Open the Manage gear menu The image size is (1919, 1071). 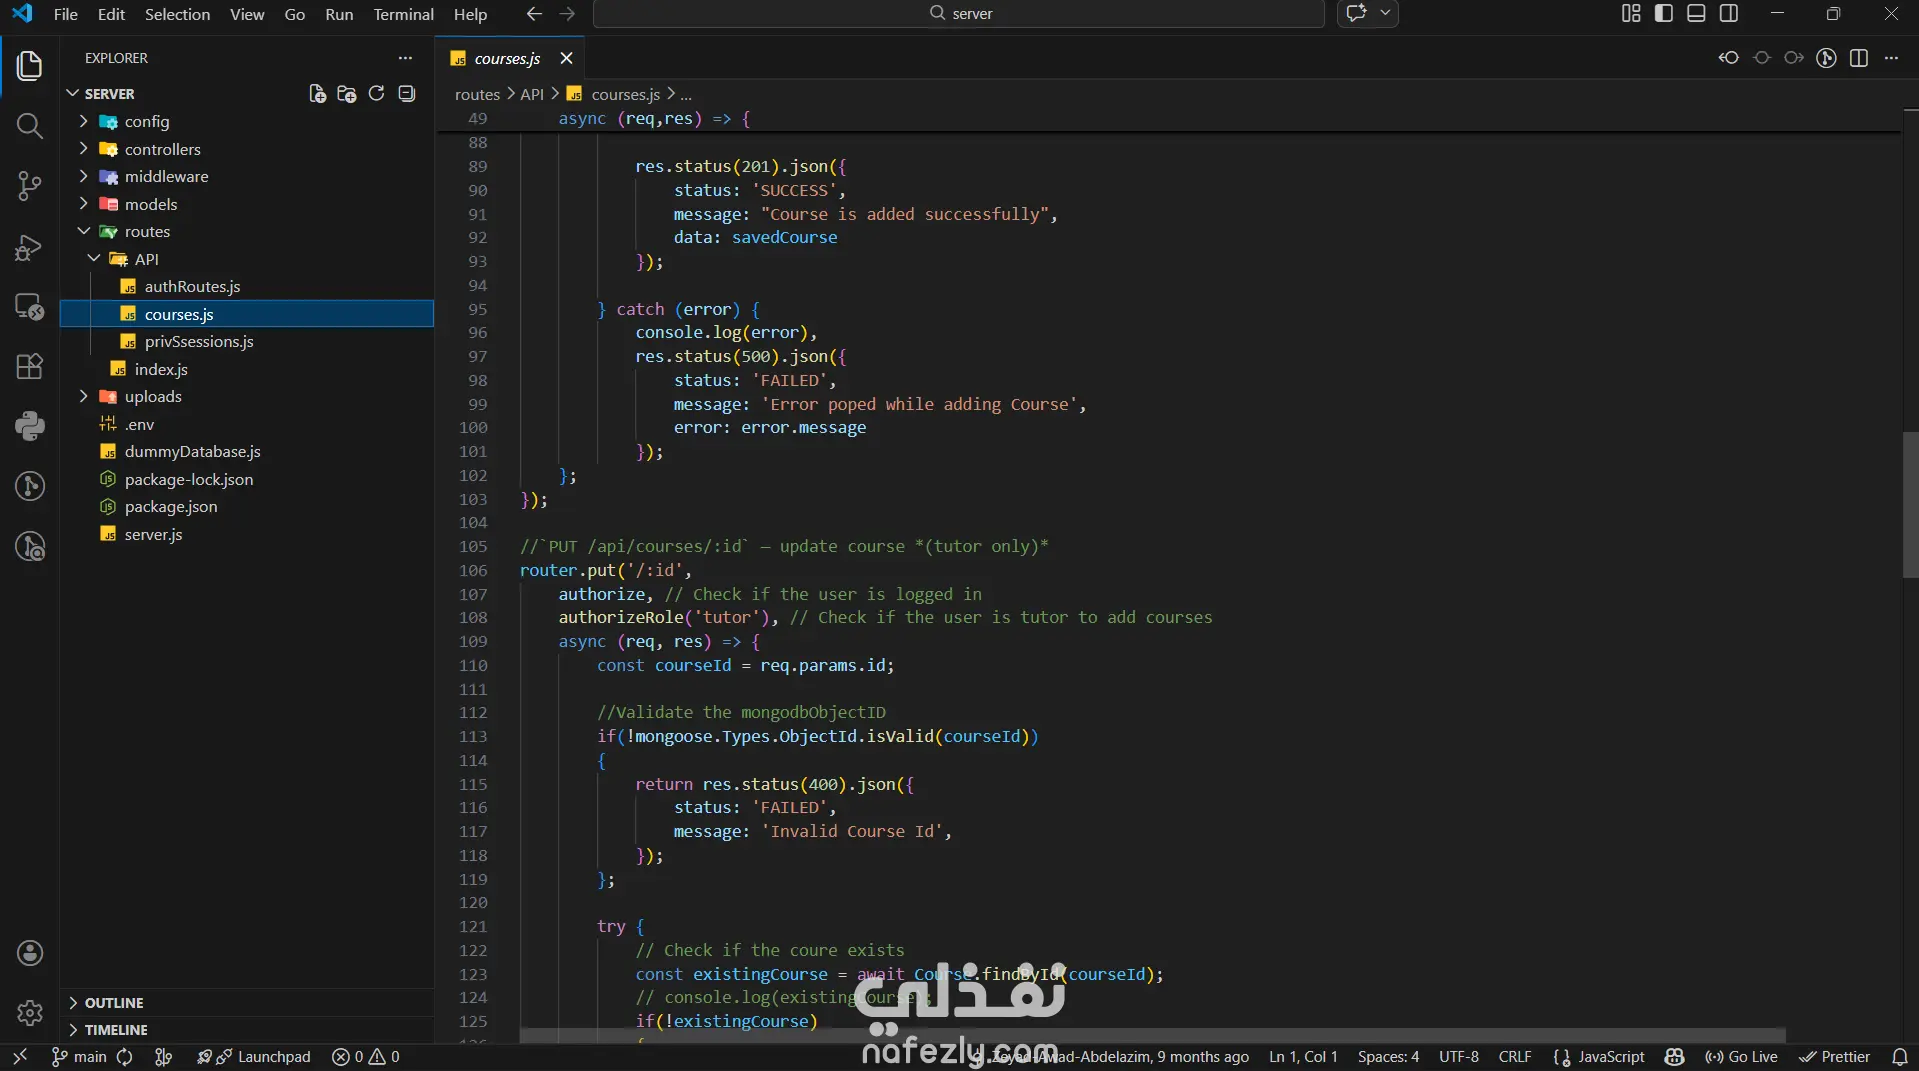click(30, 1013)
